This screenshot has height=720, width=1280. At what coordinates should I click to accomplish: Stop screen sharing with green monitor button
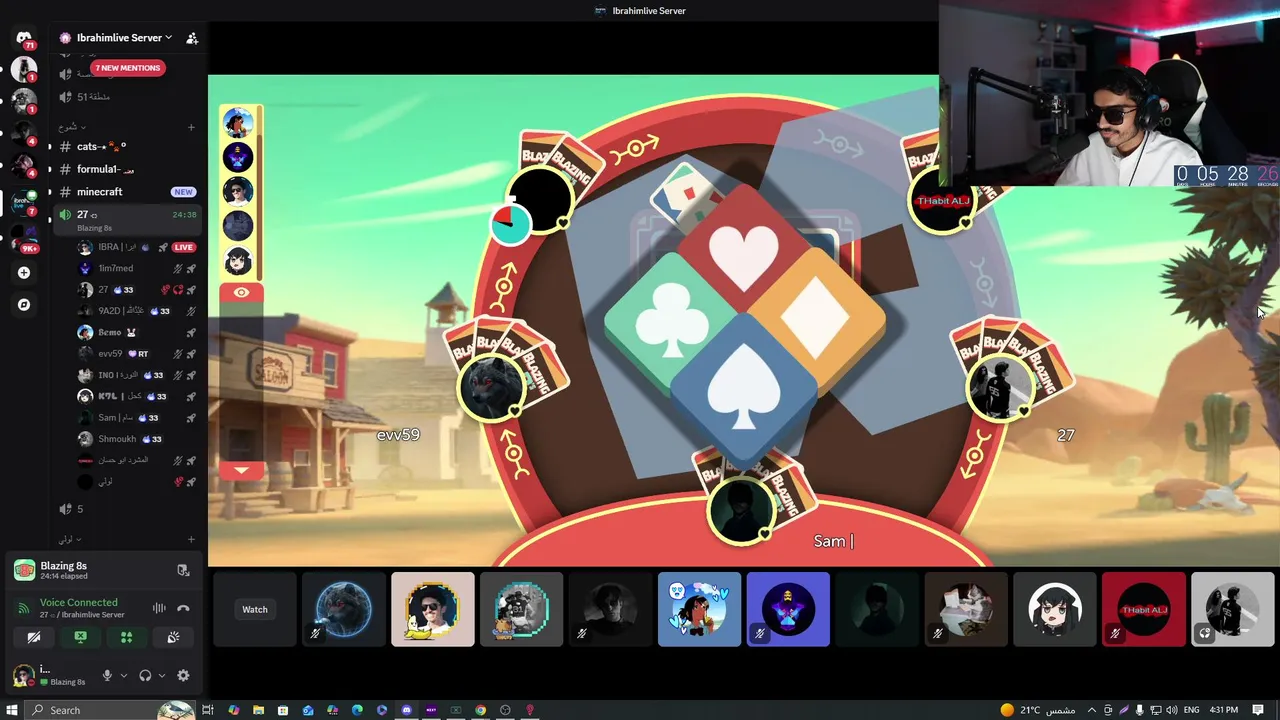click(80, 637)
